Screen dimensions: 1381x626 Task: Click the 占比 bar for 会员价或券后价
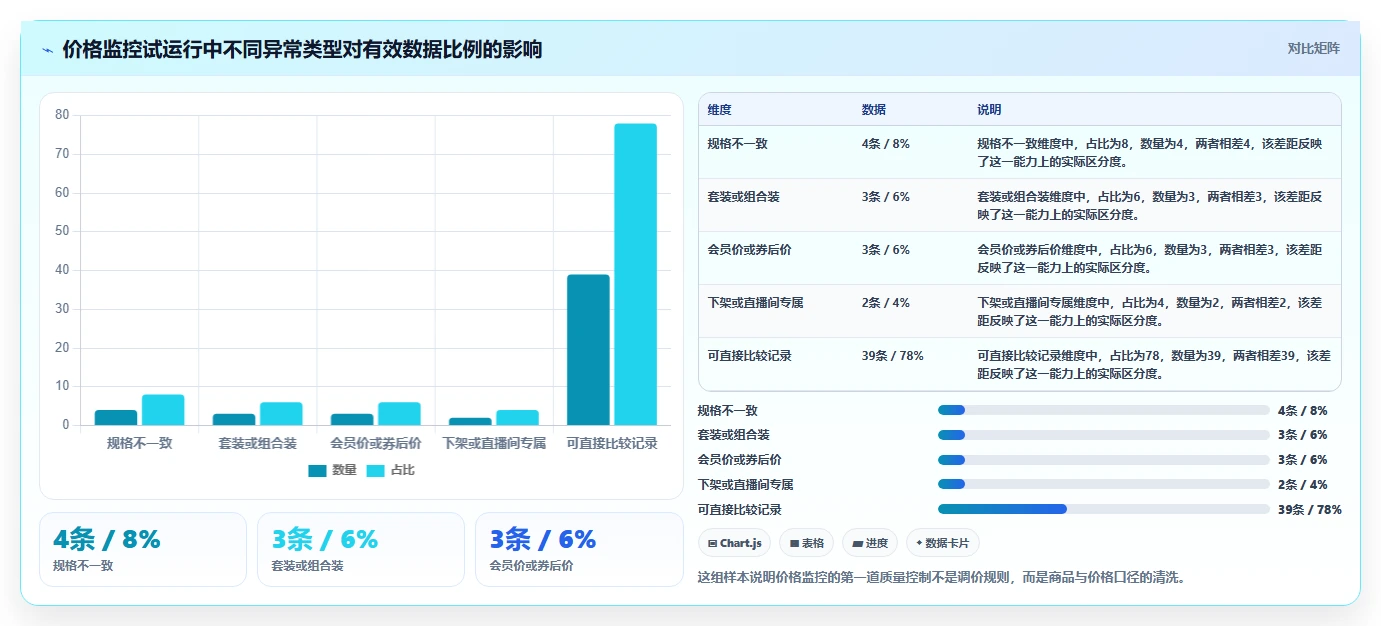[x=399, y=414]
